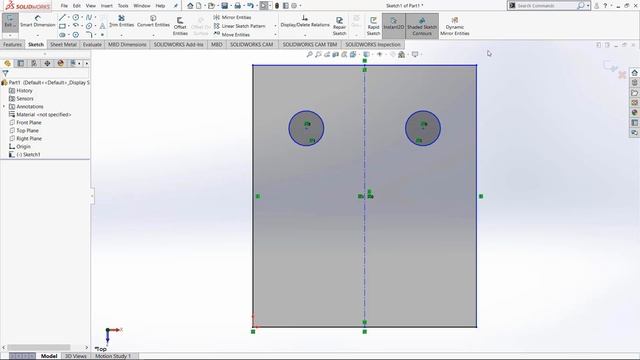Viewport: 640px width, 360px height.
Task: Click the Repair Sketch tool
Action: [339, 27]
